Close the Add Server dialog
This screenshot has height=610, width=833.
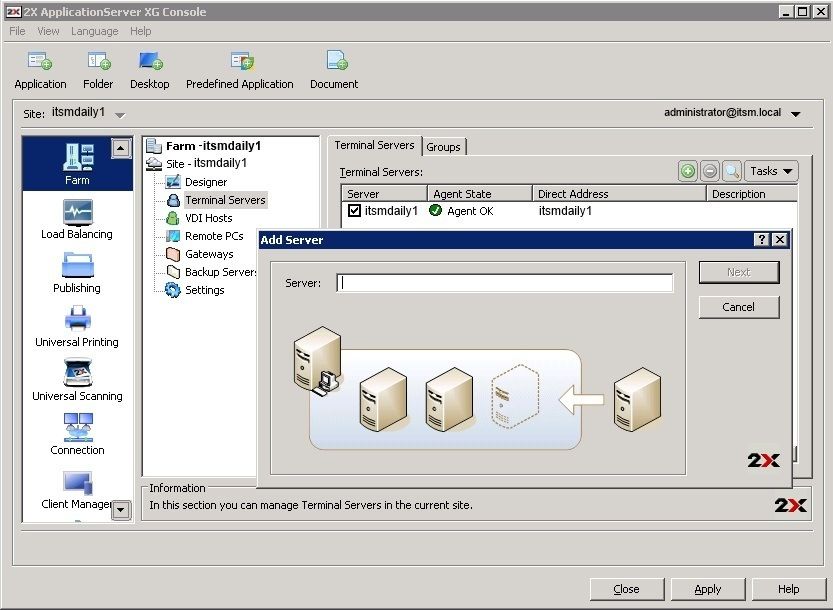click(x=779, y=240)
